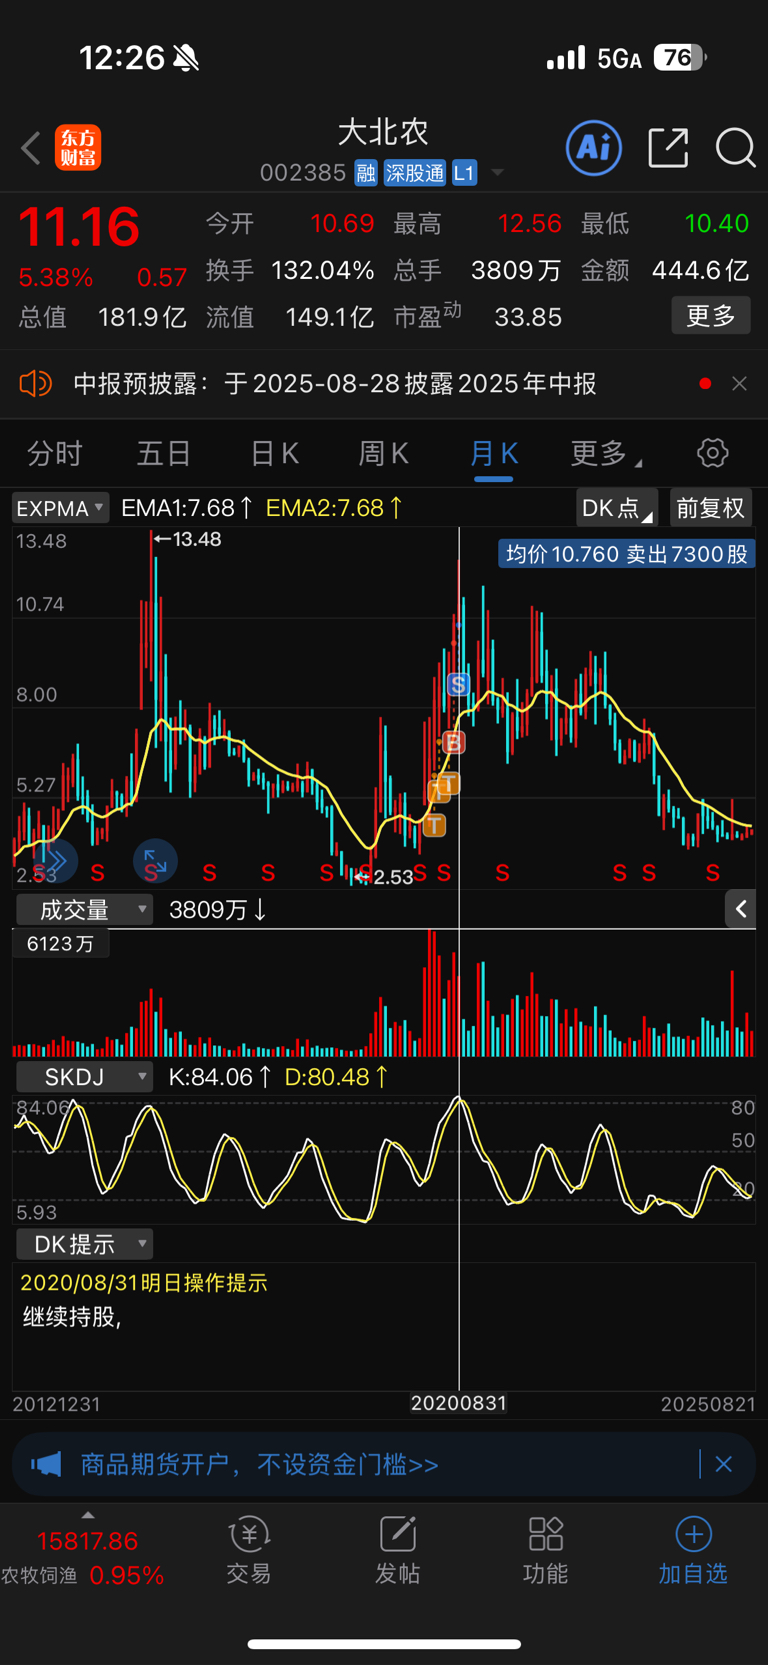Tap the 13.48 high price label
Viewport: 769px width, 1665px height.
click(x=187, y=539)
